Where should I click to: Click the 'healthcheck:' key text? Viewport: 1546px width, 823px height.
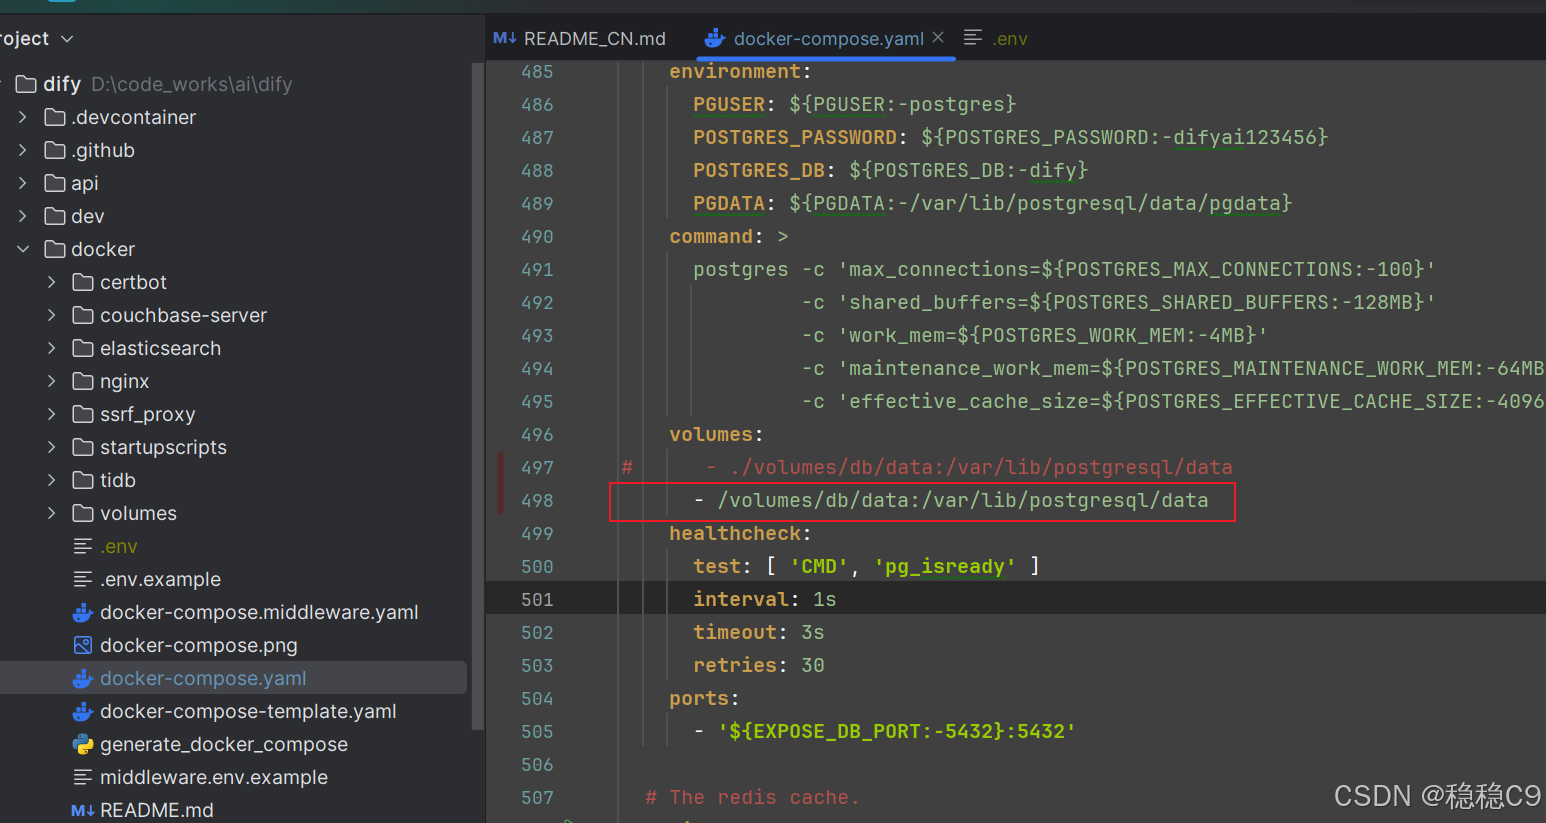(740, 533)
